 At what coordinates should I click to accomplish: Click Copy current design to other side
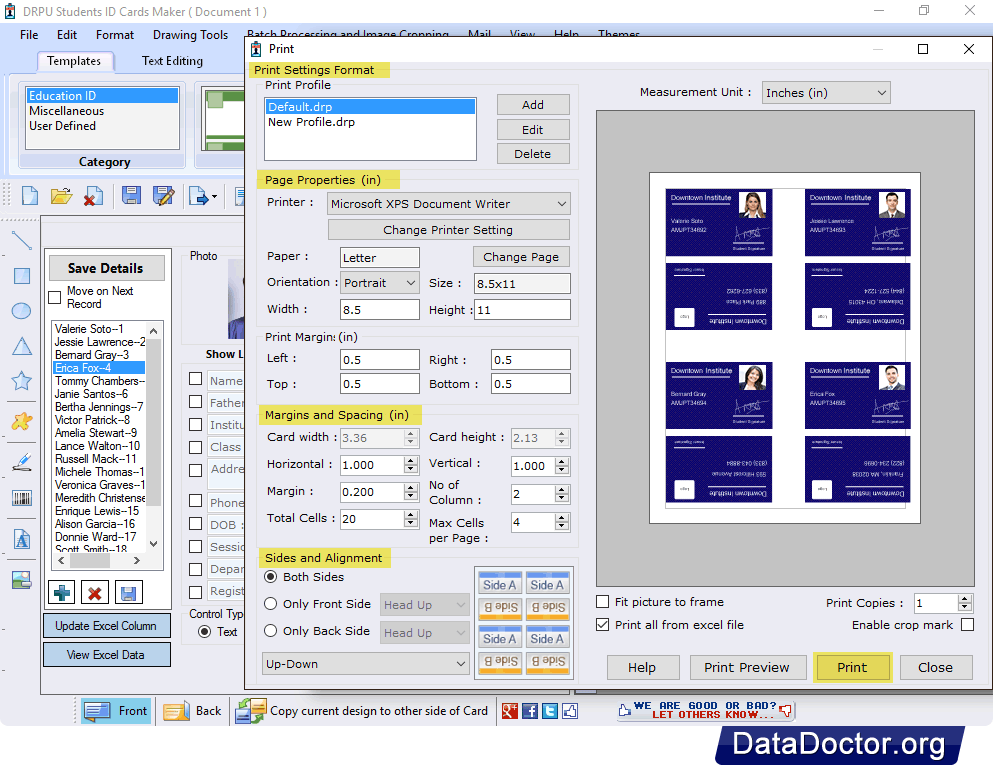[362, 711]
